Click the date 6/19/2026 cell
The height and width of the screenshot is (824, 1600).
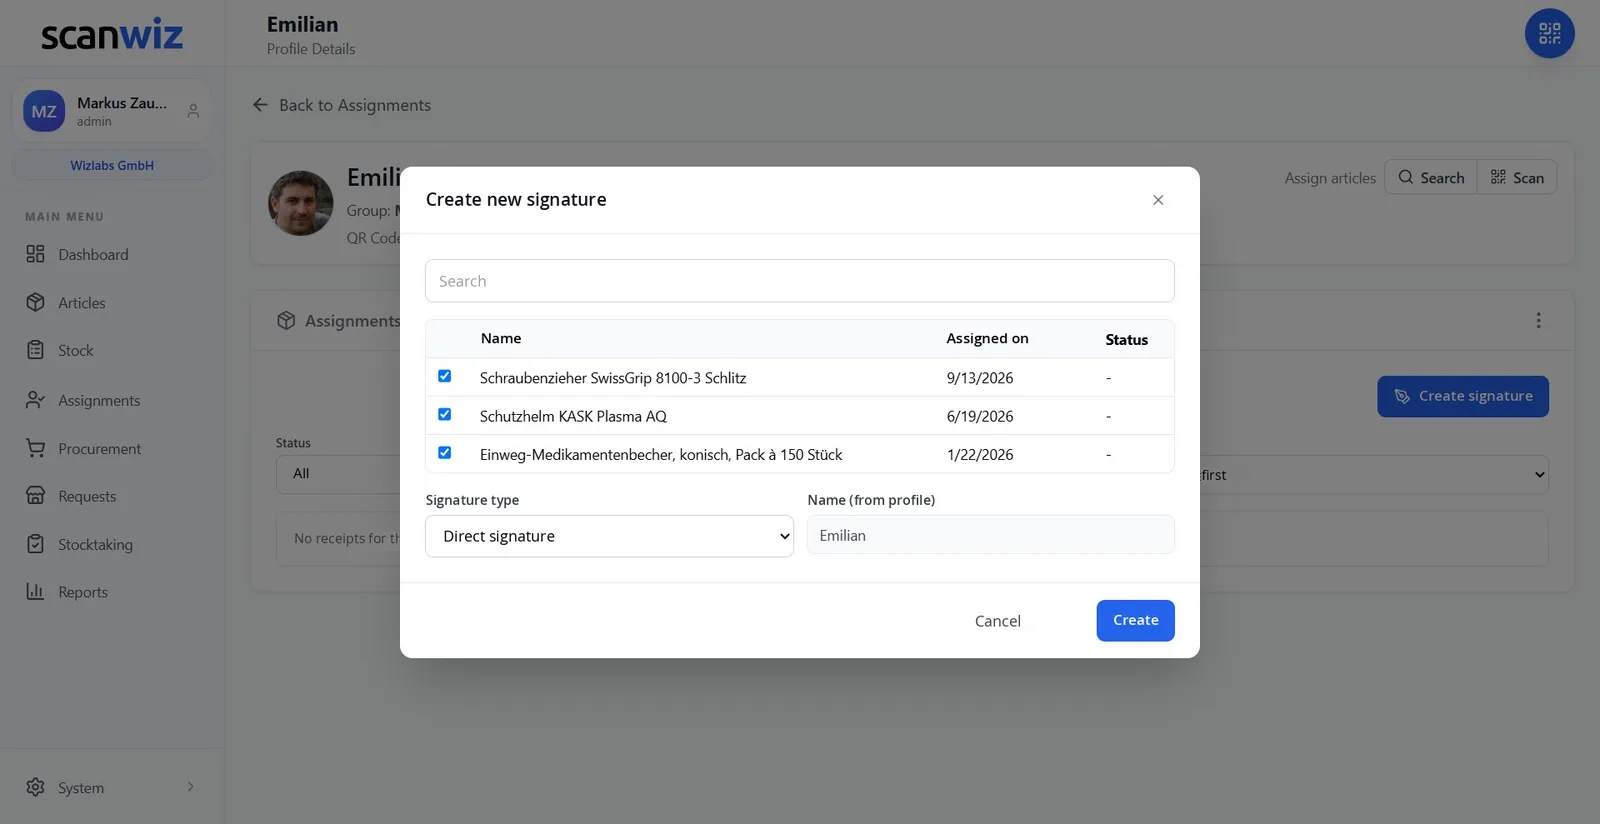click(x=980, y=416)
